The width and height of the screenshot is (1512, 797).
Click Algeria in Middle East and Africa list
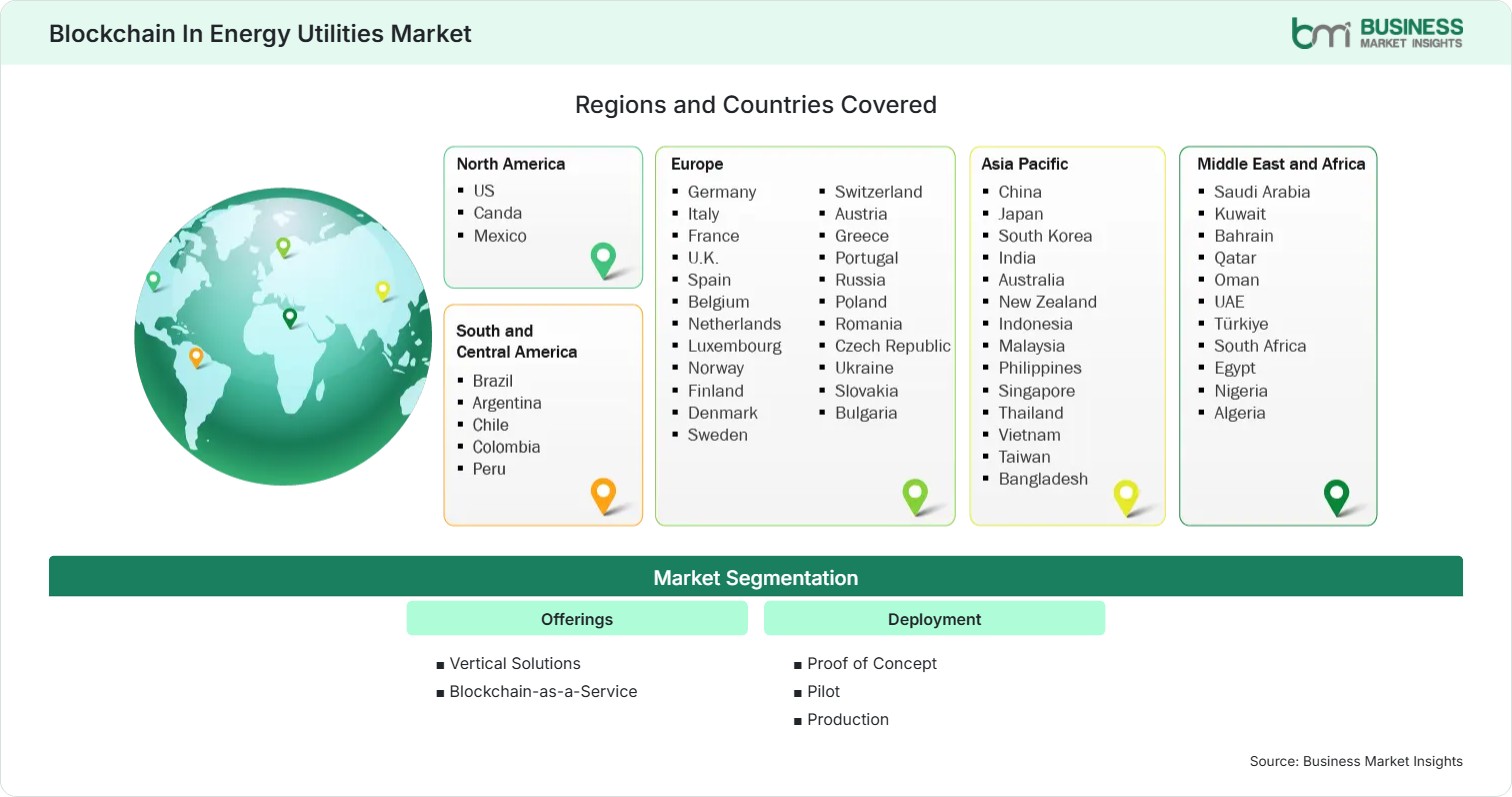pyautogui.click(x=1240, y=413)
